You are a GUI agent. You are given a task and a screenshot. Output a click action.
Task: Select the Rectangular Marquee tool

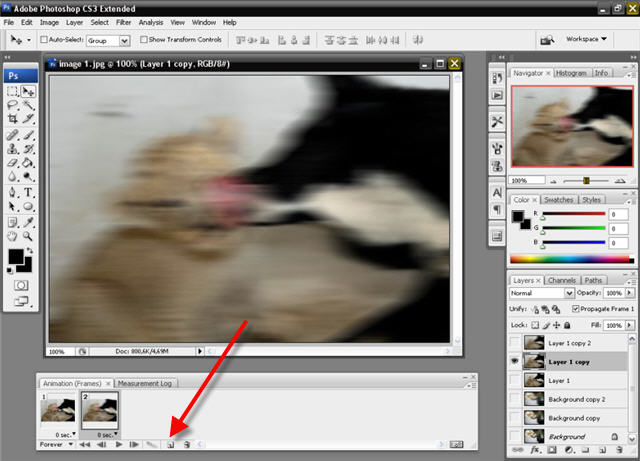12,91
